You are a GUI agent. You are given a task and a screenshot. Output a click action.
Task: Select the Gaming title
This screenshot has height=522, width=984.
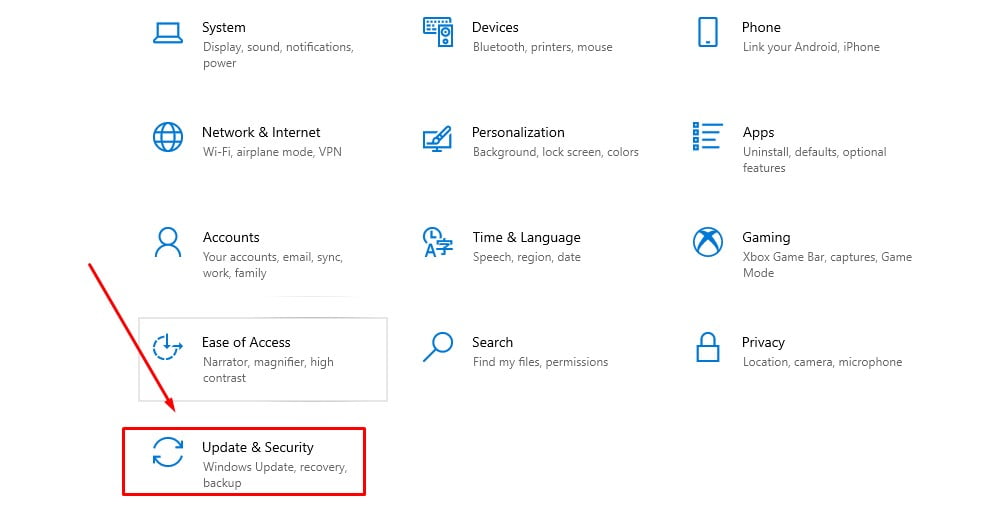pos(766,238)
